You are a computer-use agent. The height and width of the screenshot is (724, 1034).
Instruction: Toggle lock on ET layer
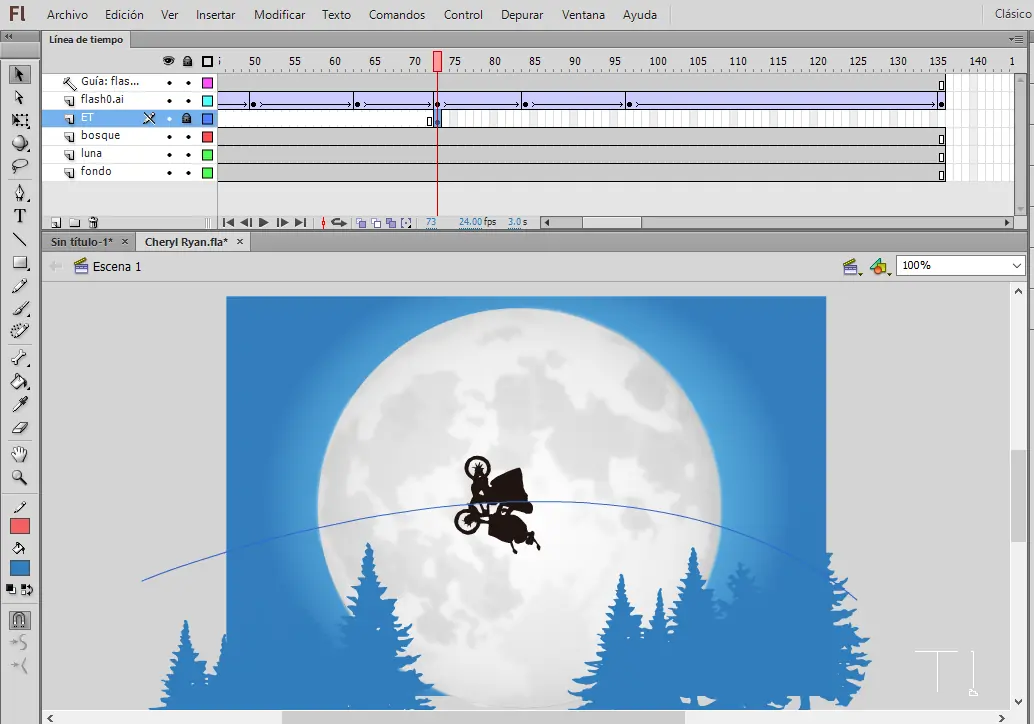pos(187,119)
